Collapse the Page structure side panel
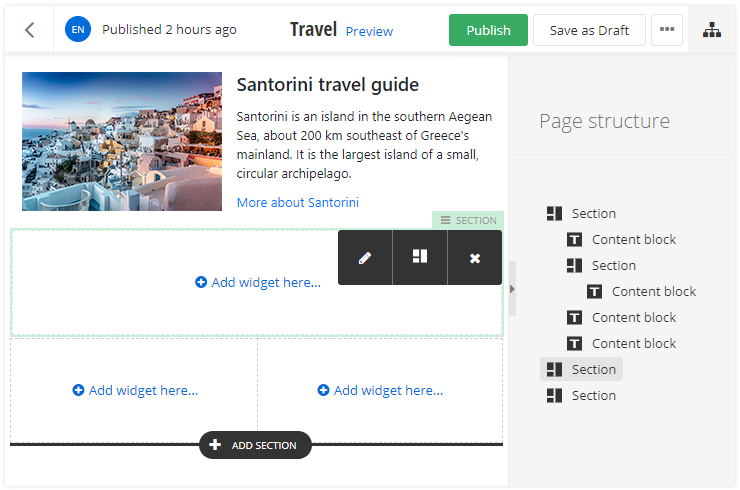Viewport: 740px width, 490px height. (513, 288)
